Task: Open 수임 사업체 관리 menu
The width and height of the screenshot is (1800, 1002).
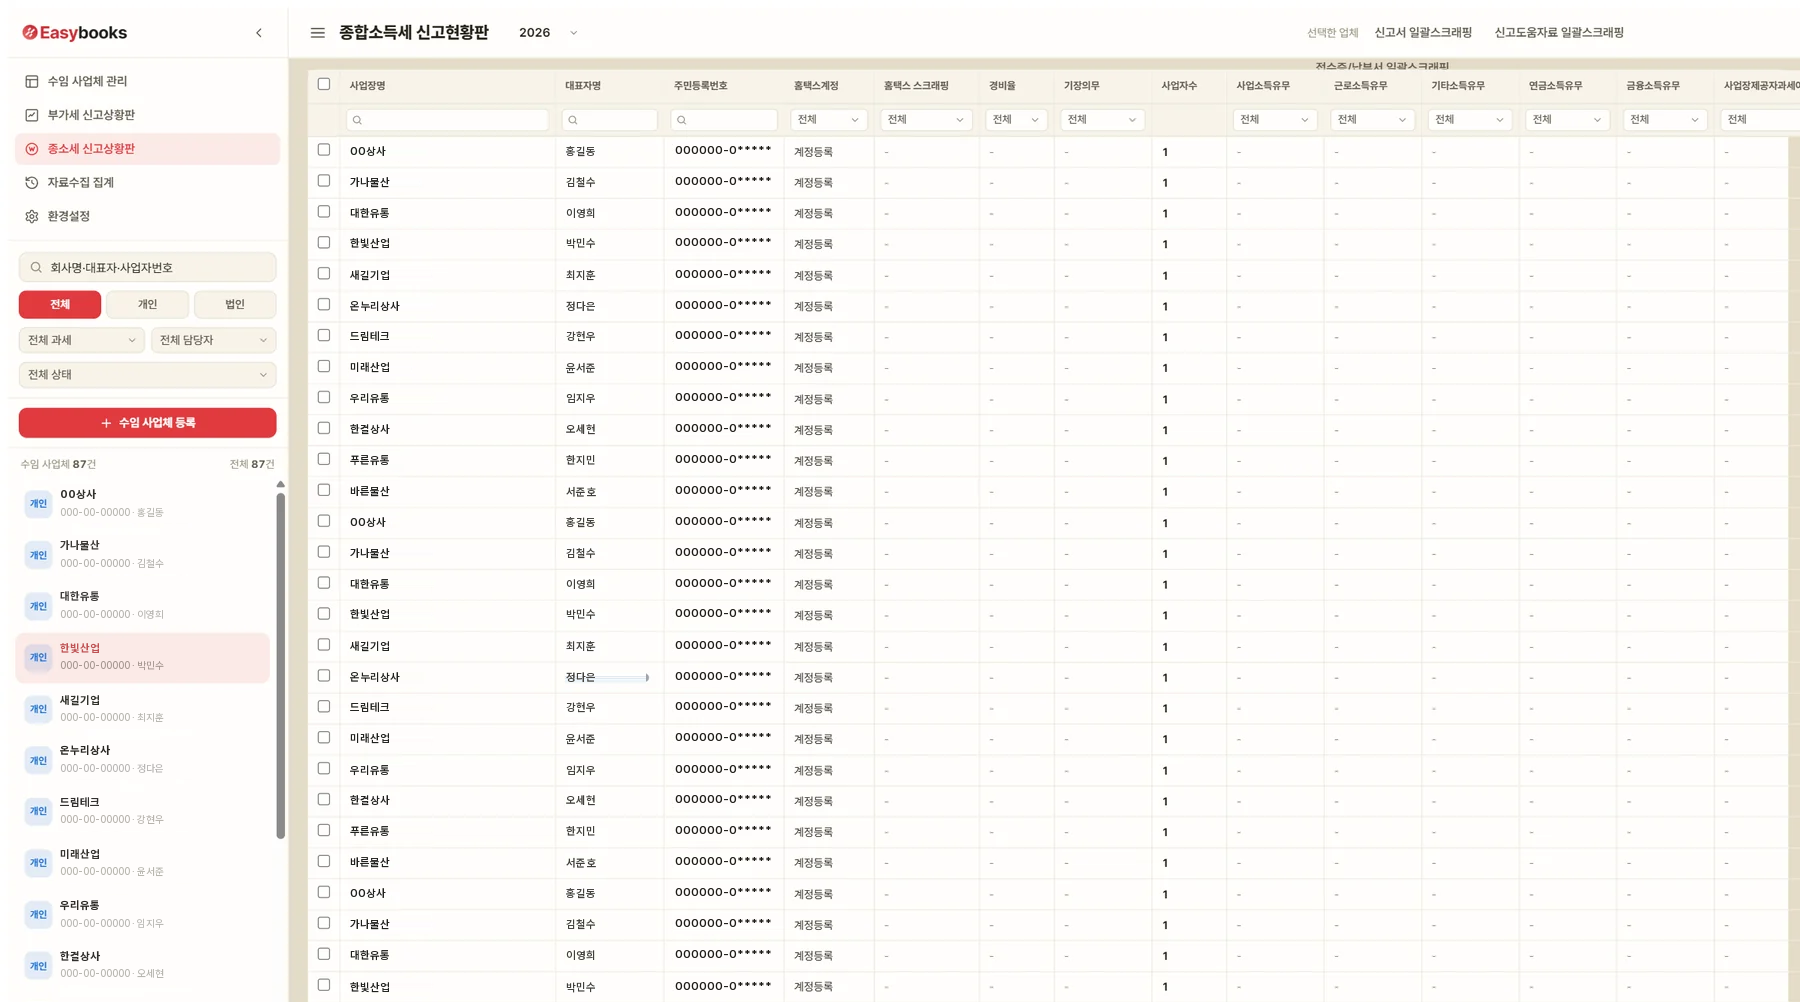Action: (147, 81)
